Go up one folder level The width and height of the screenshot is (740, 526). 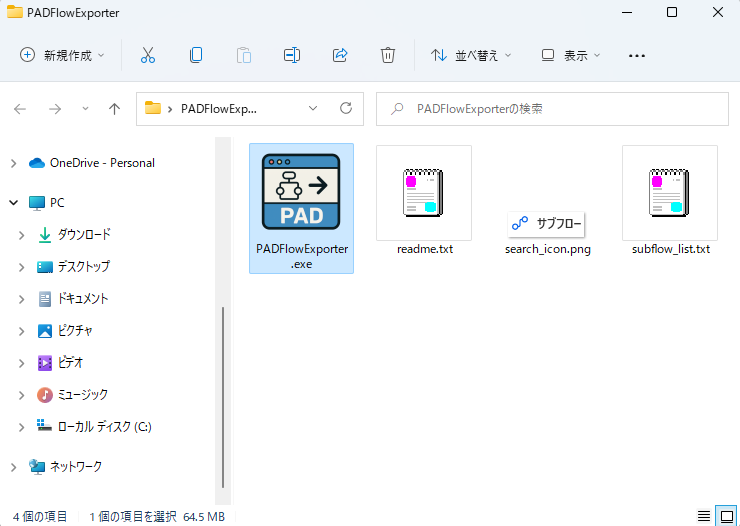[x=114, y=109]
